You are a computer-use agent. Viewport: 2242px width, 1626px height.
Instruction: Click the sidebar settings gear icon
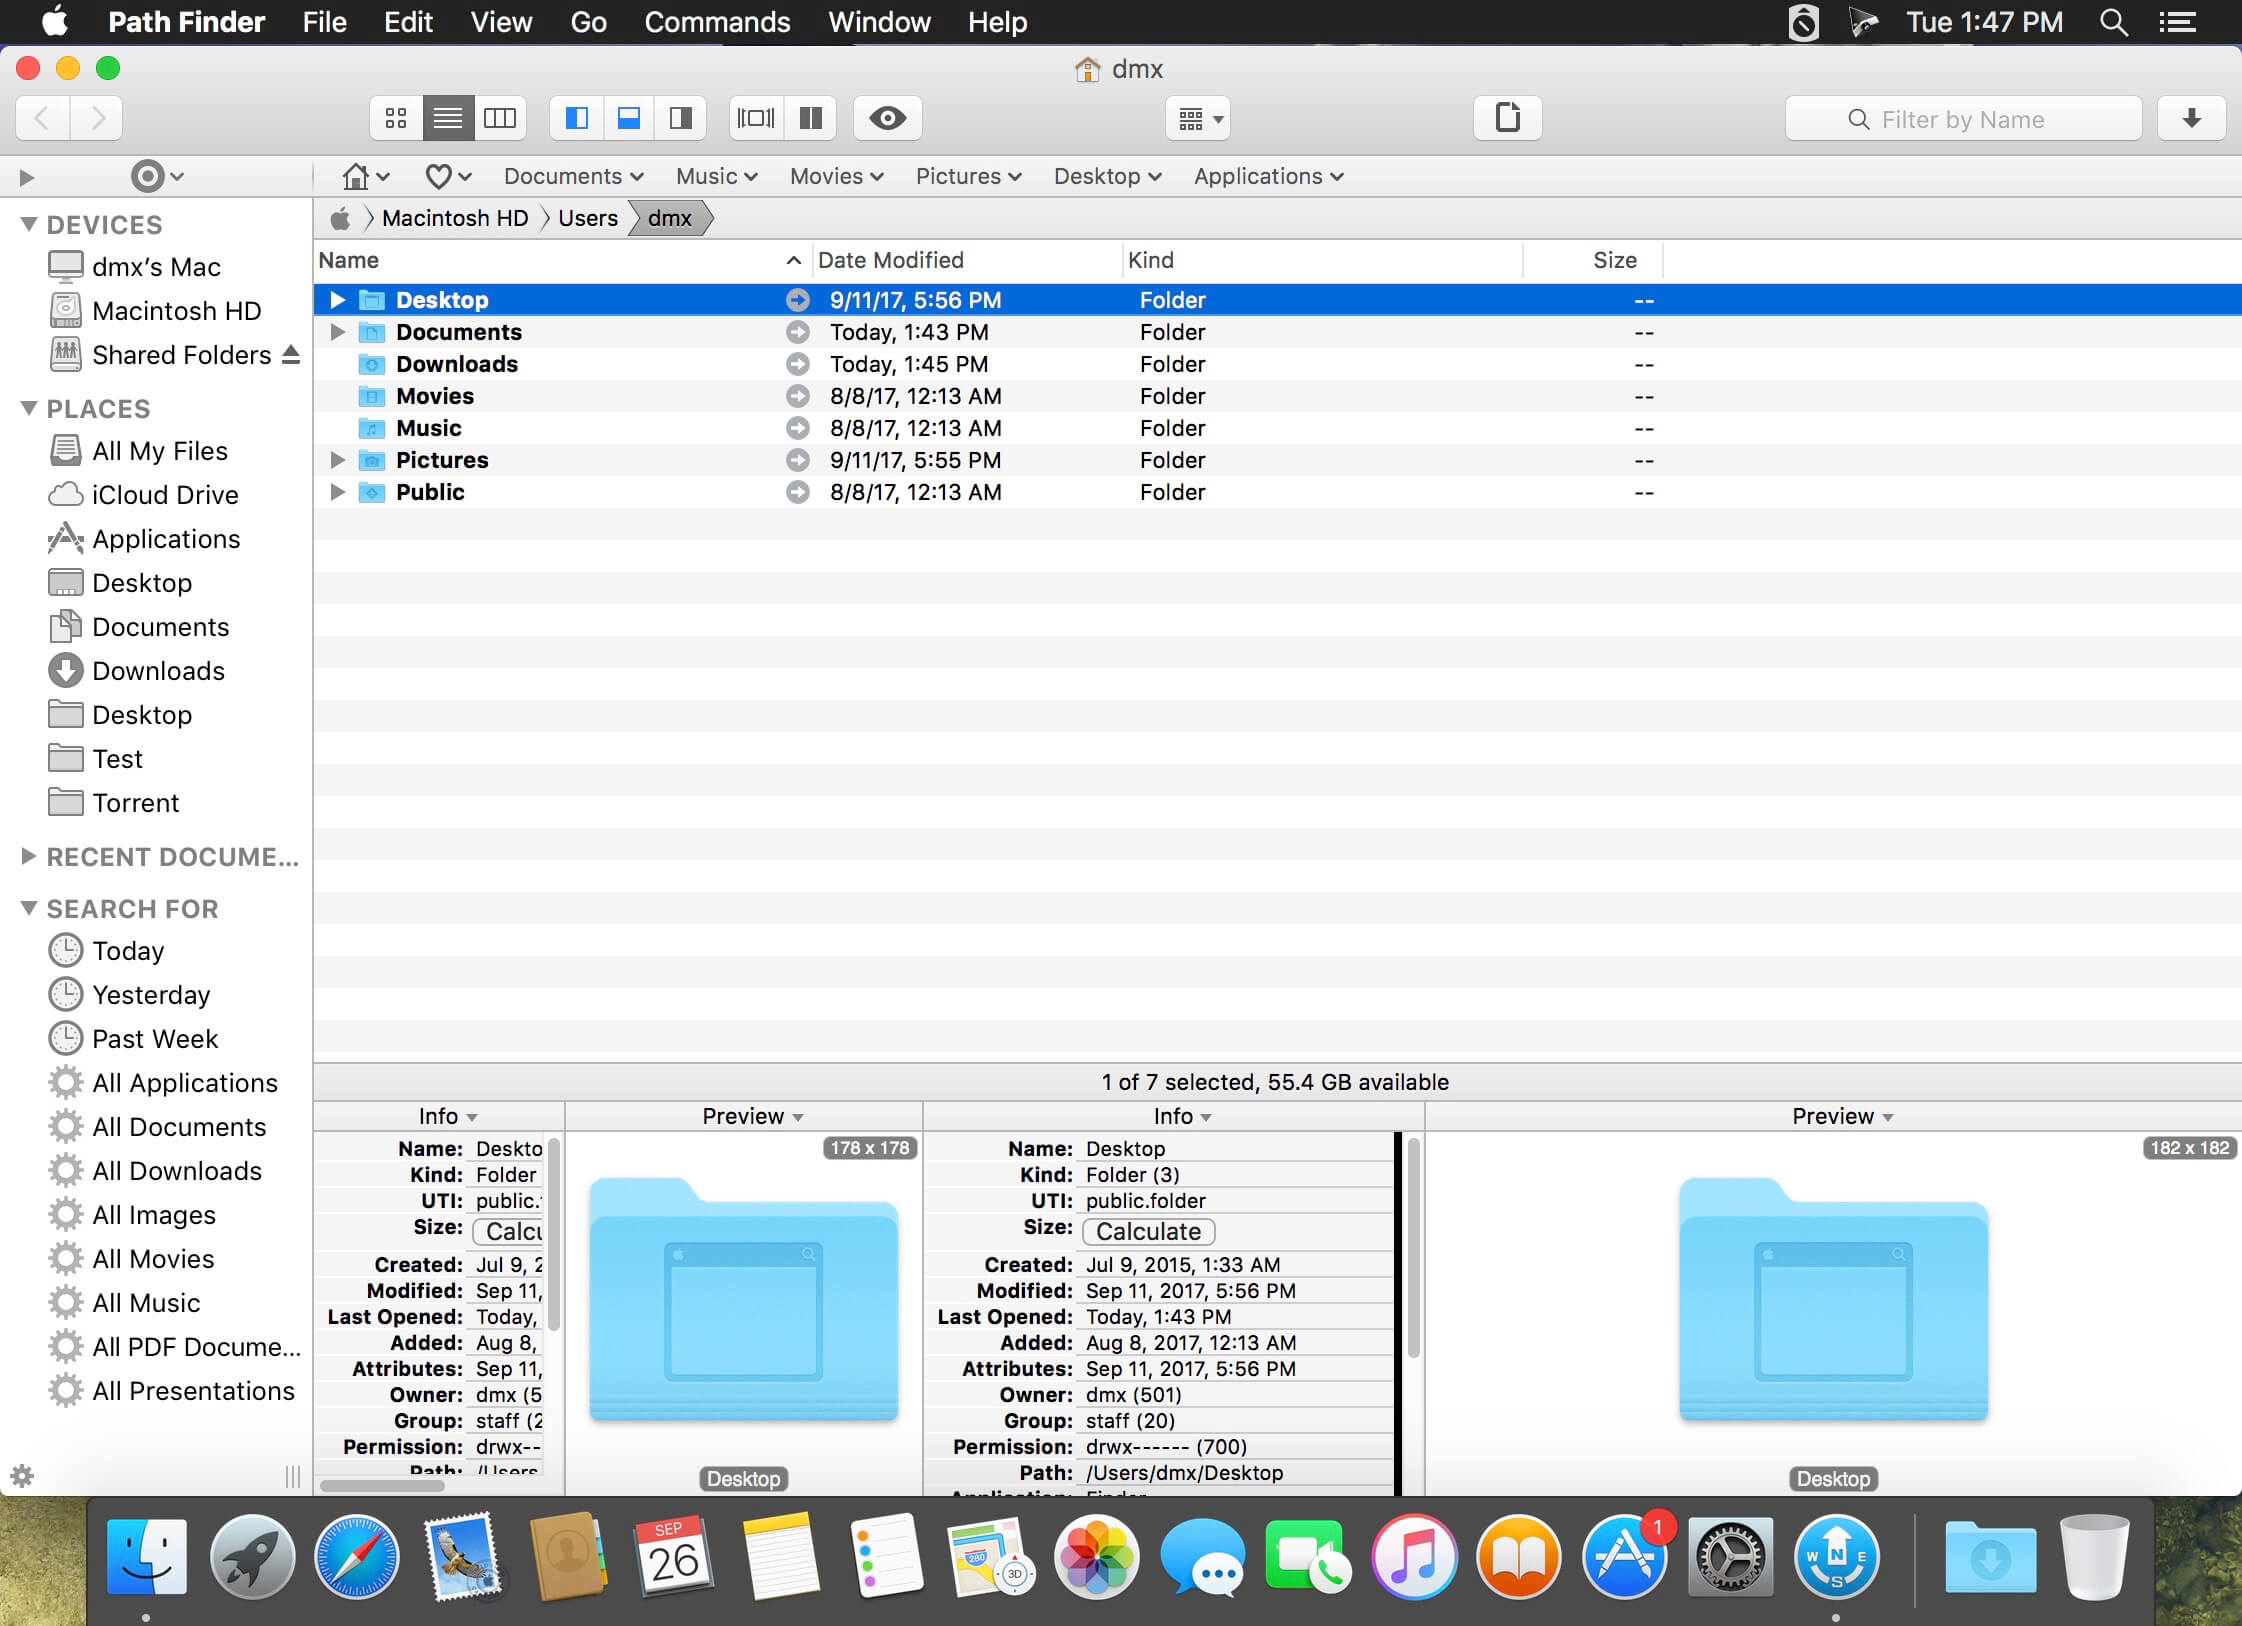[22, 1476]
